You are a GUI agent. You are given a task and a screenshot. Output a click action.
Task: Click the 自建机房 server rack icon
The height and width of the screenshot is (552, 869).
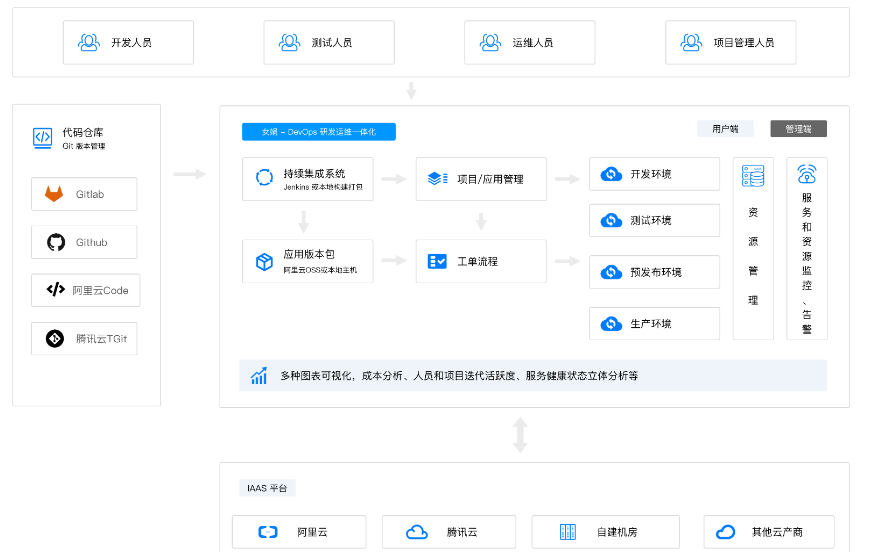(568, 532)
